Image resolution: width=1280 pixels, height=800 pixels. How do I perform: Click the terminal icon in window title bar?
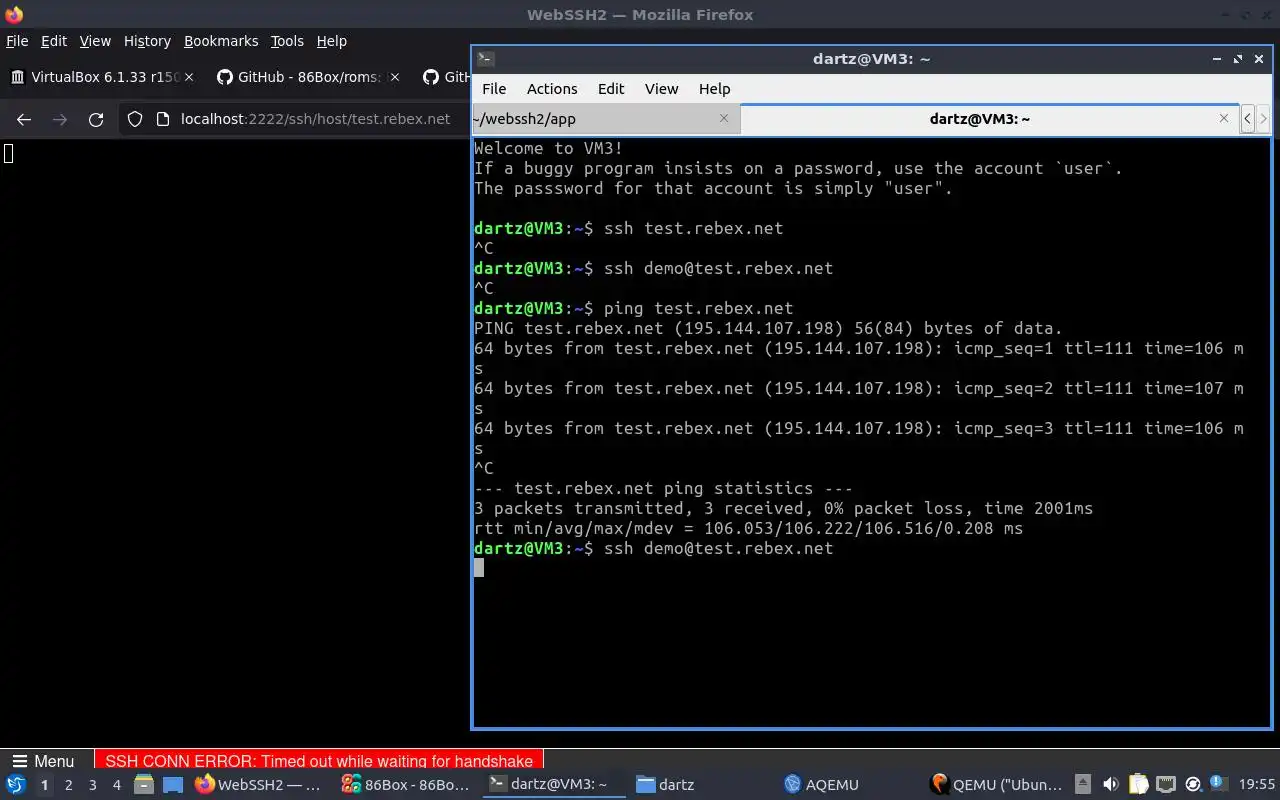(x=484, y=59)
